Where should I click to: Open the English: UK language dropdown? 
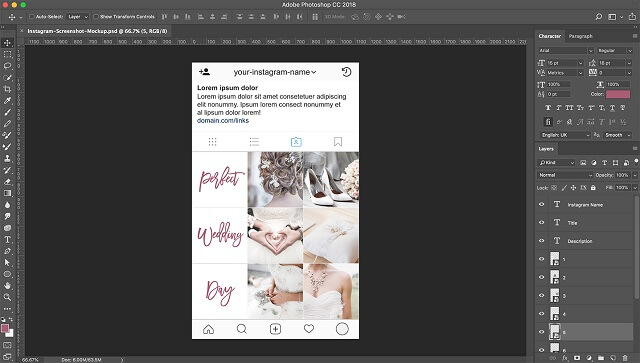[x=564, y=135]
